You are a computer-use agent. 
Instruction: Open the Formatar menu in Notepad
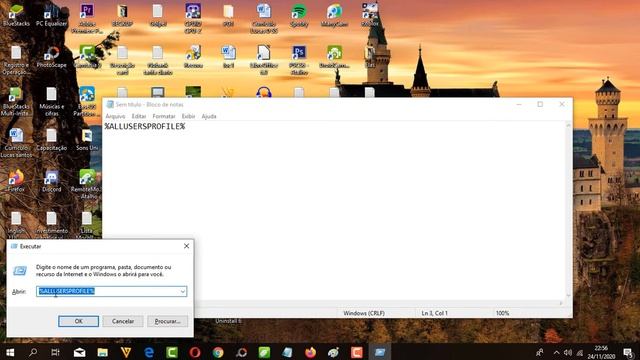click(164, 116)
